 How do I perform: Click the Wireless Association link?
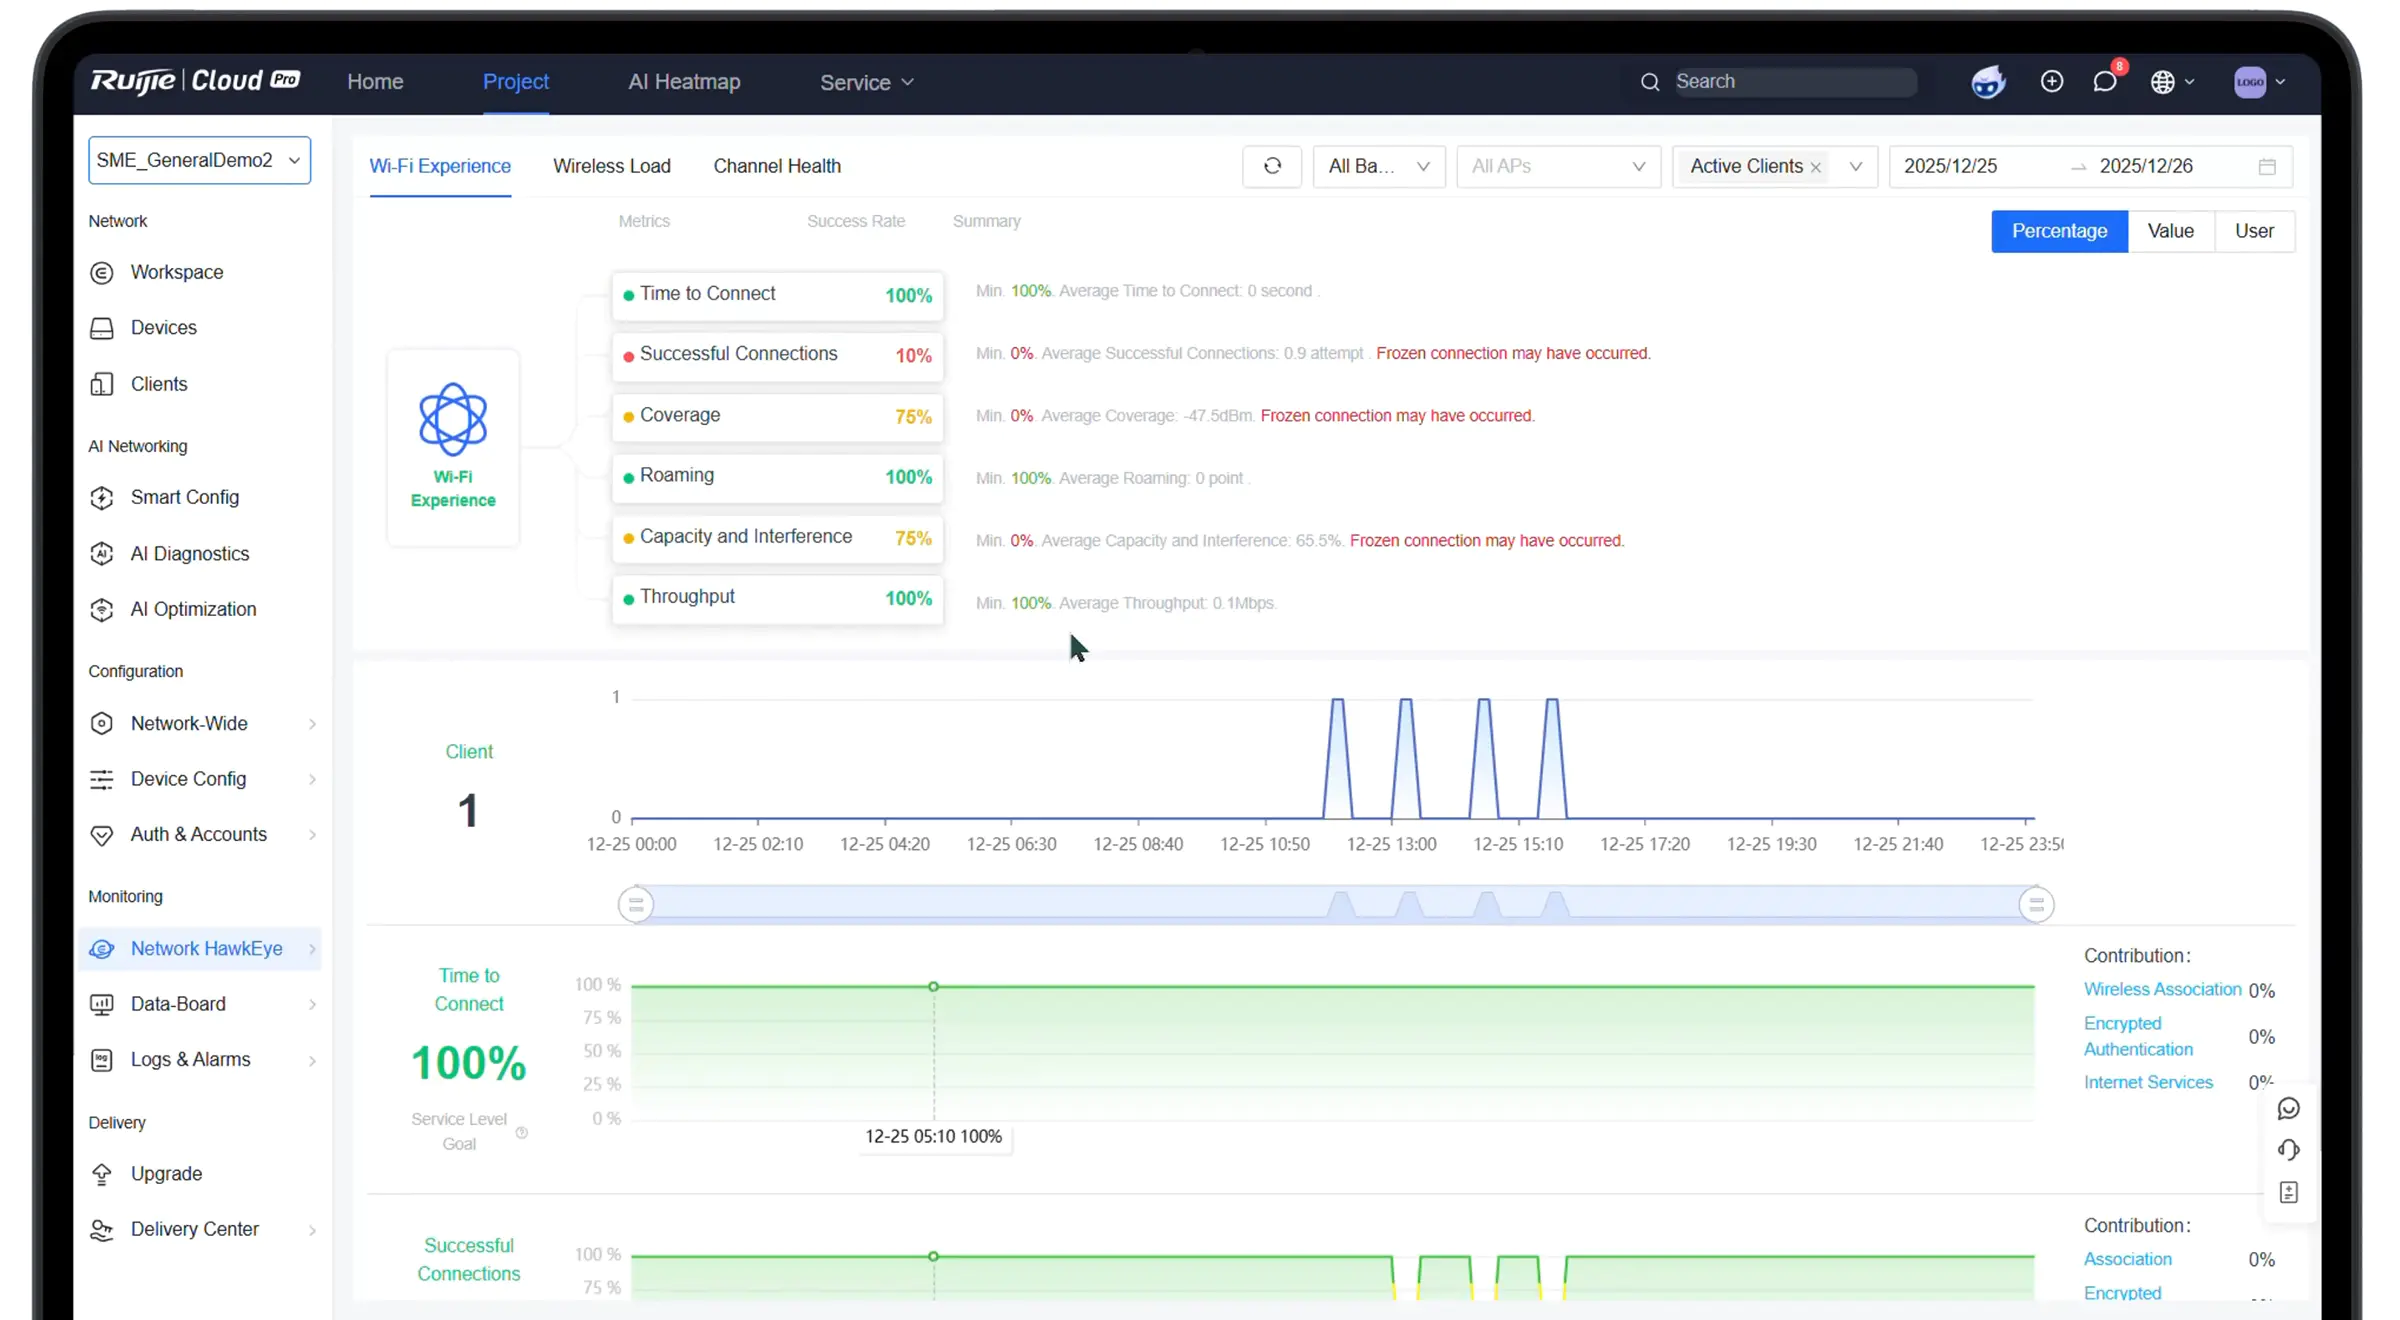click(x=2162, y=989)
